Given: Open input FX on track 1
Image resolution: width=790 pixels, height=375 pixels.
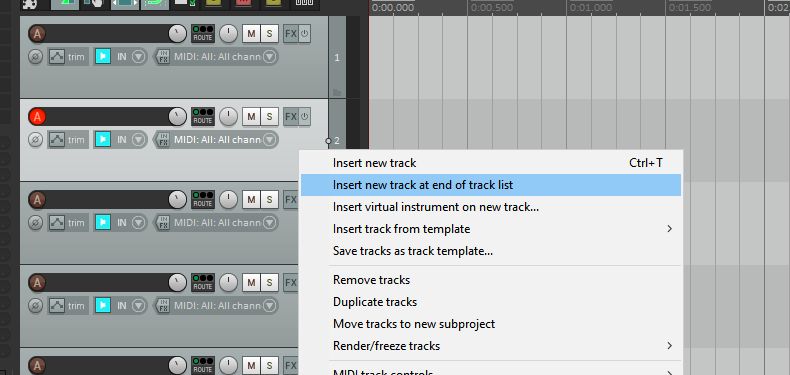Looking at the screenshot, I should 163,56.
